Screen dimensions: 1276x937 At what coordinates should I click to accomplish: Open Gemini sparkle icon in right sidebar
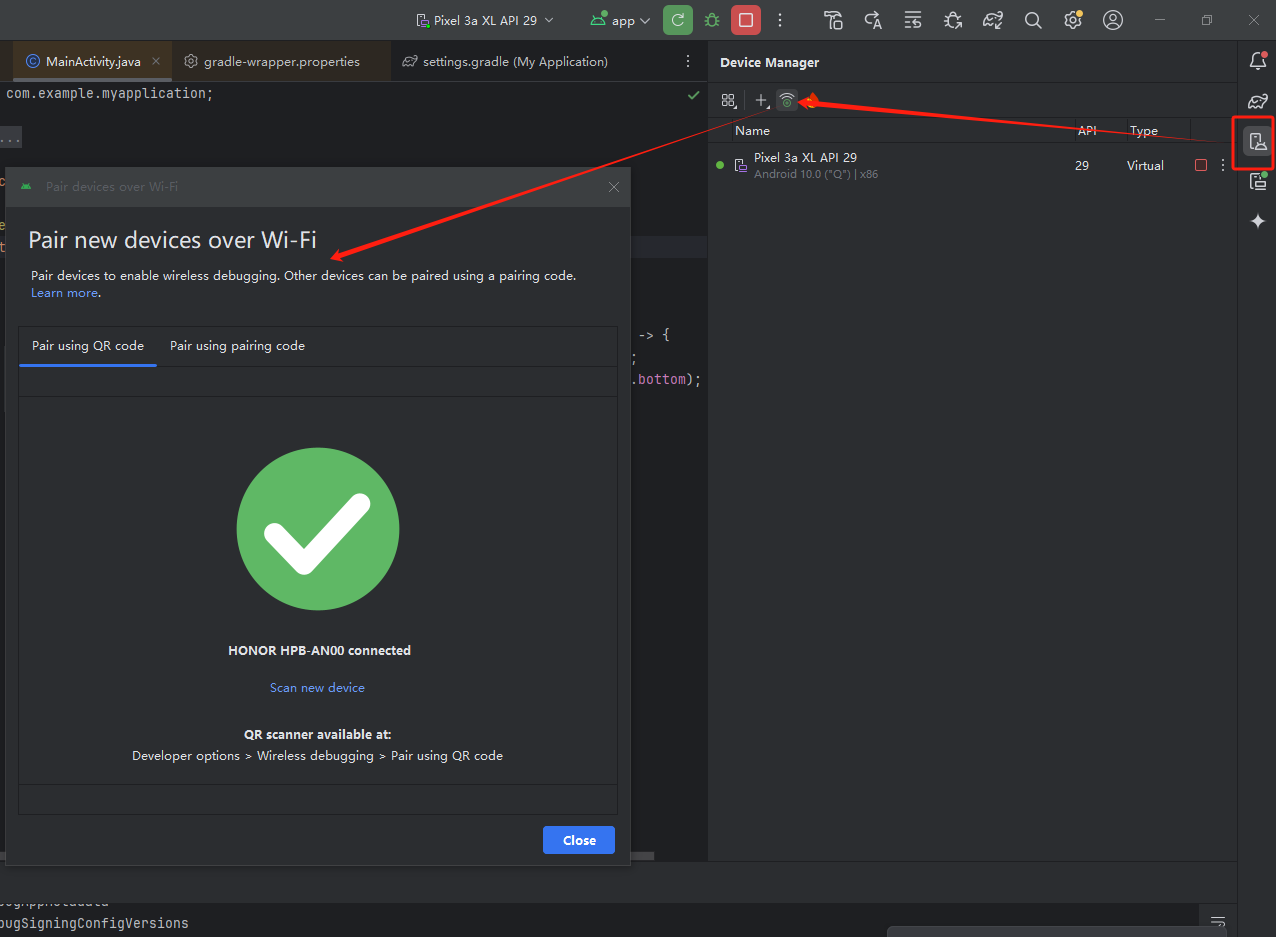[1258, 221]
